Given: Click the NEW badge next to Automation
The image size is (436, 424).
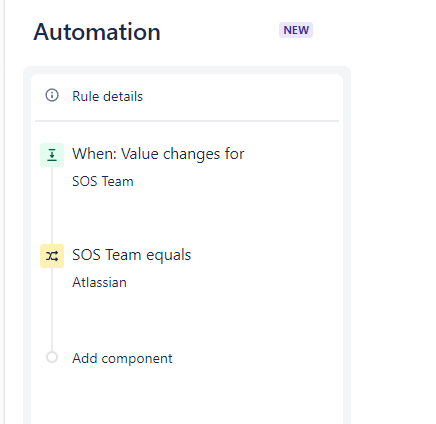Looking at the screenshot, I should (x=296, y=30).
